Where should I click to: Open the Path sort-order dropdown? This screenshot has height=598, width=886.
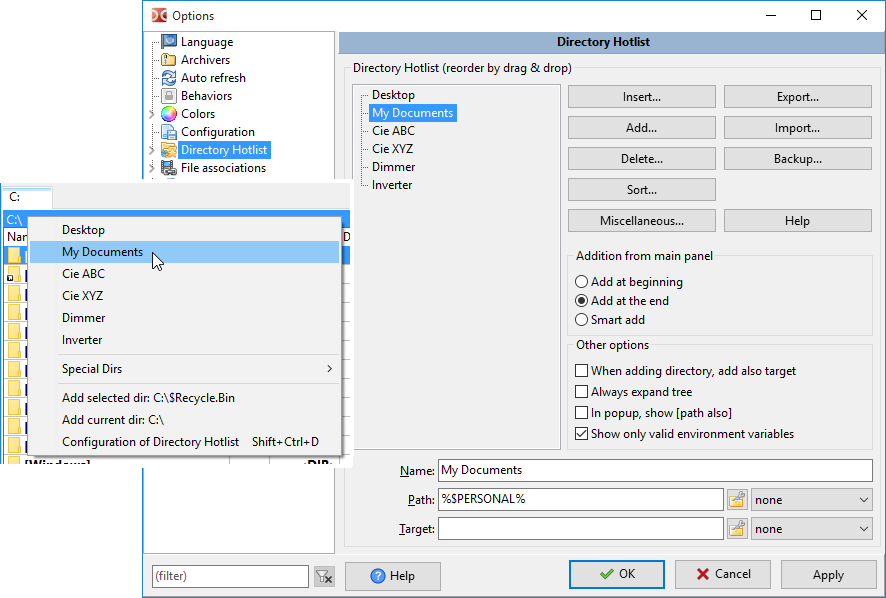pyautogui.click(x=812, y=499)
